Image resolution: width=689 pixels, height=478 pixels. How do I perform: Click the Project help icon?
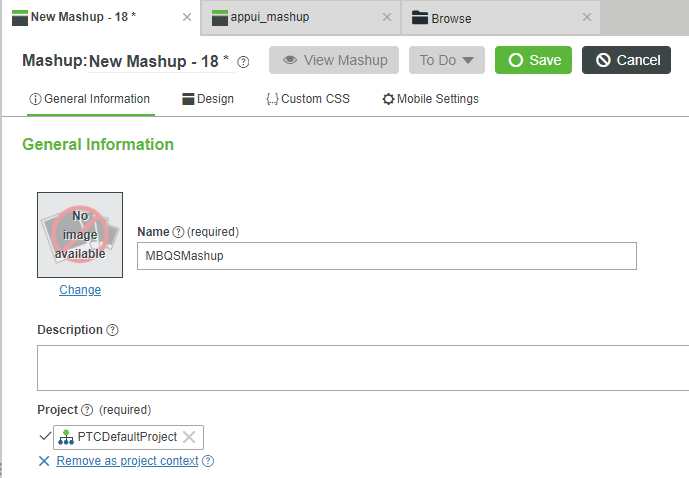[87, 410]
